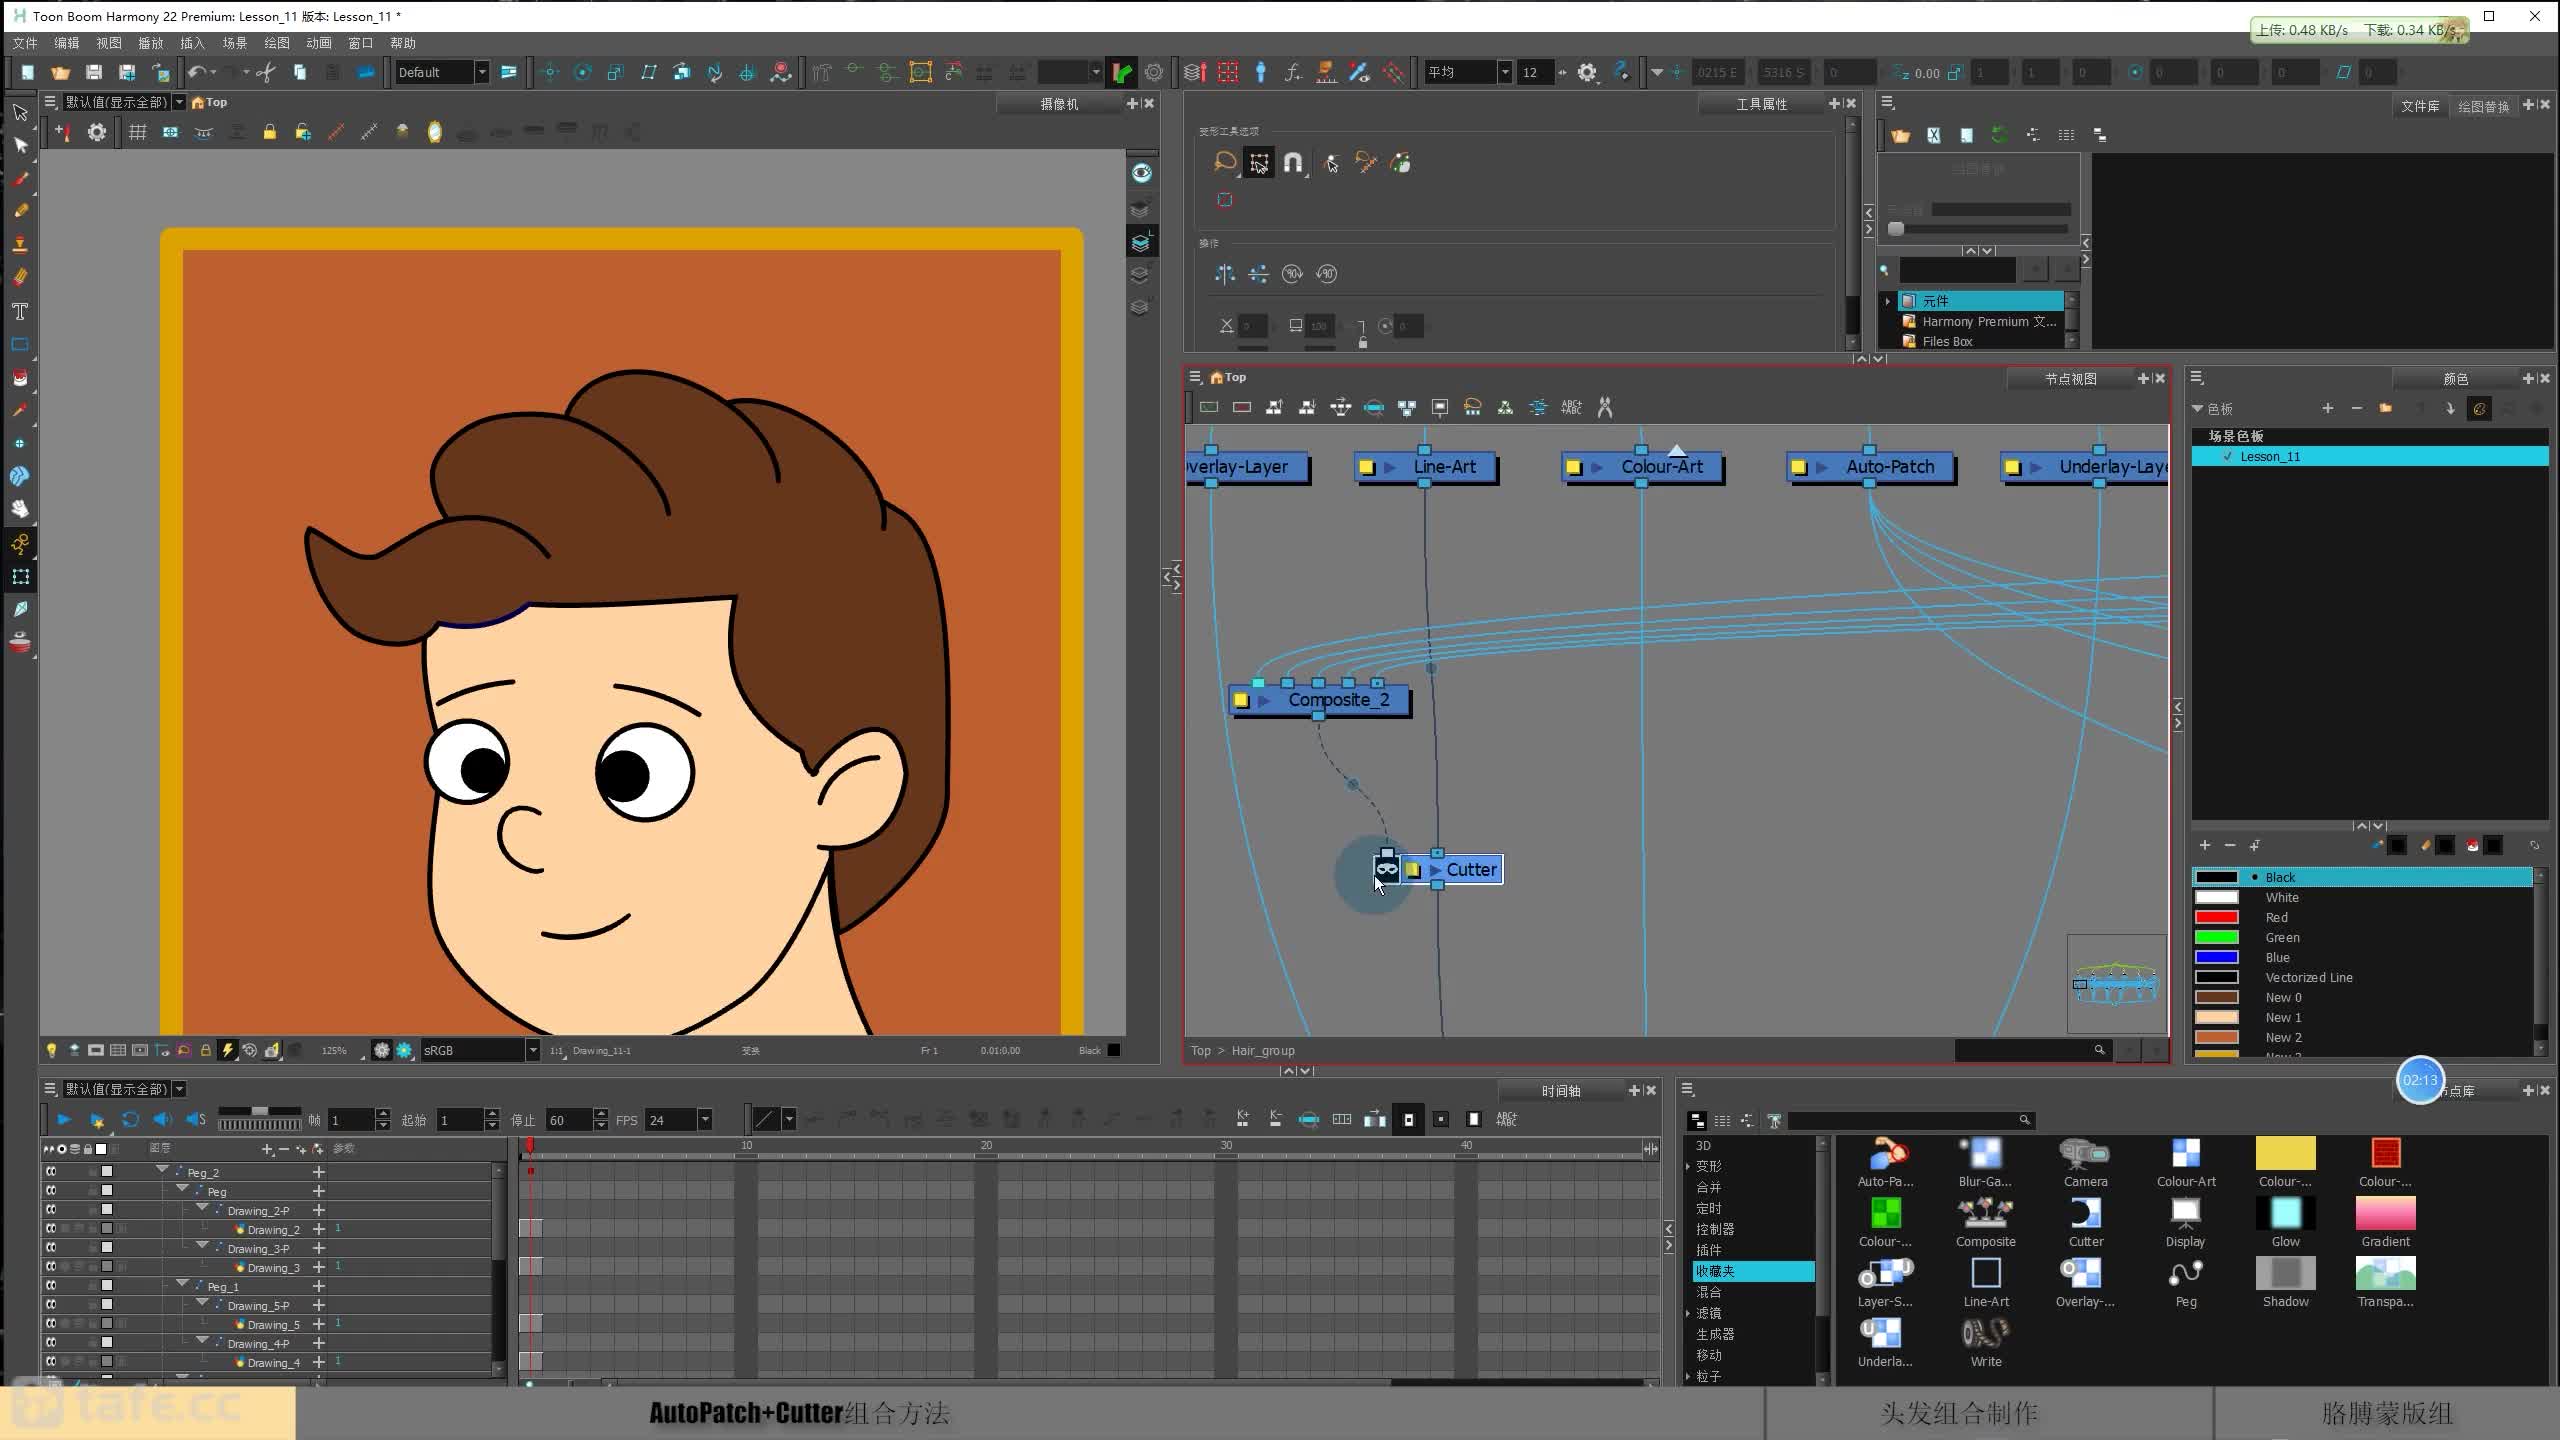Select the Green colour swatch
Screen dimensions: 2560x1440
2216,937
